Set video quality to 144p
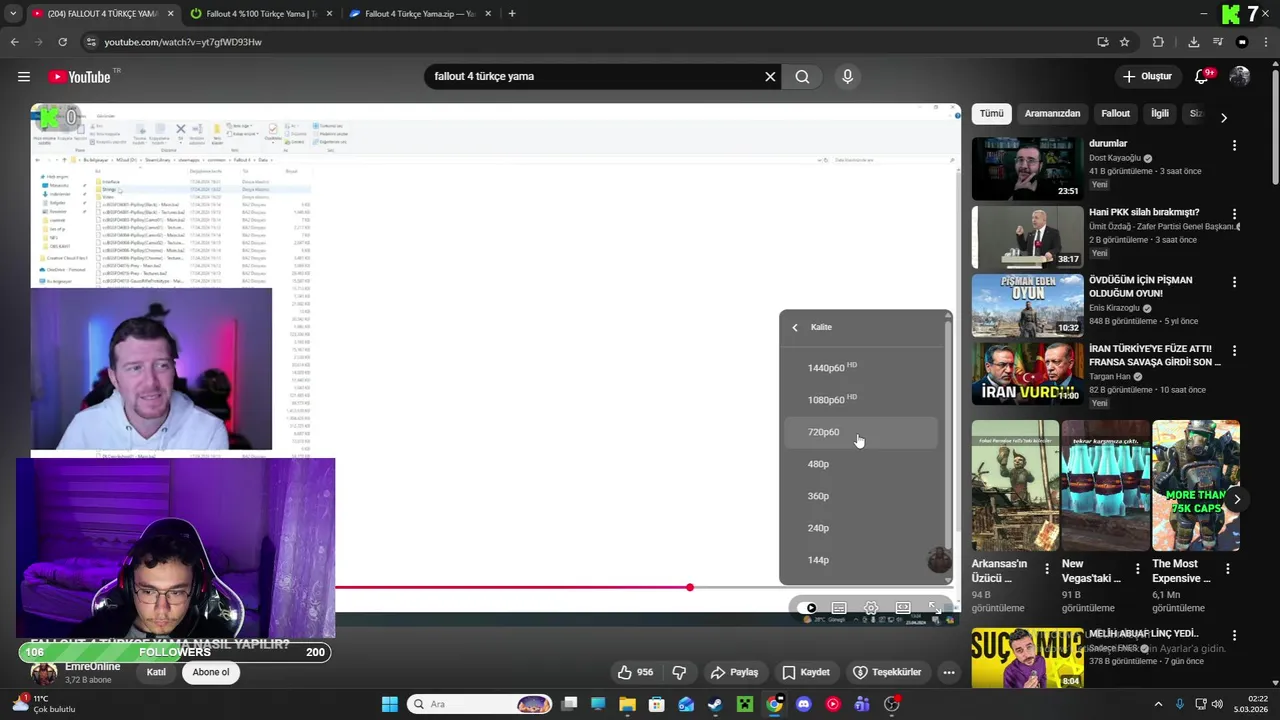 point(862,560)
